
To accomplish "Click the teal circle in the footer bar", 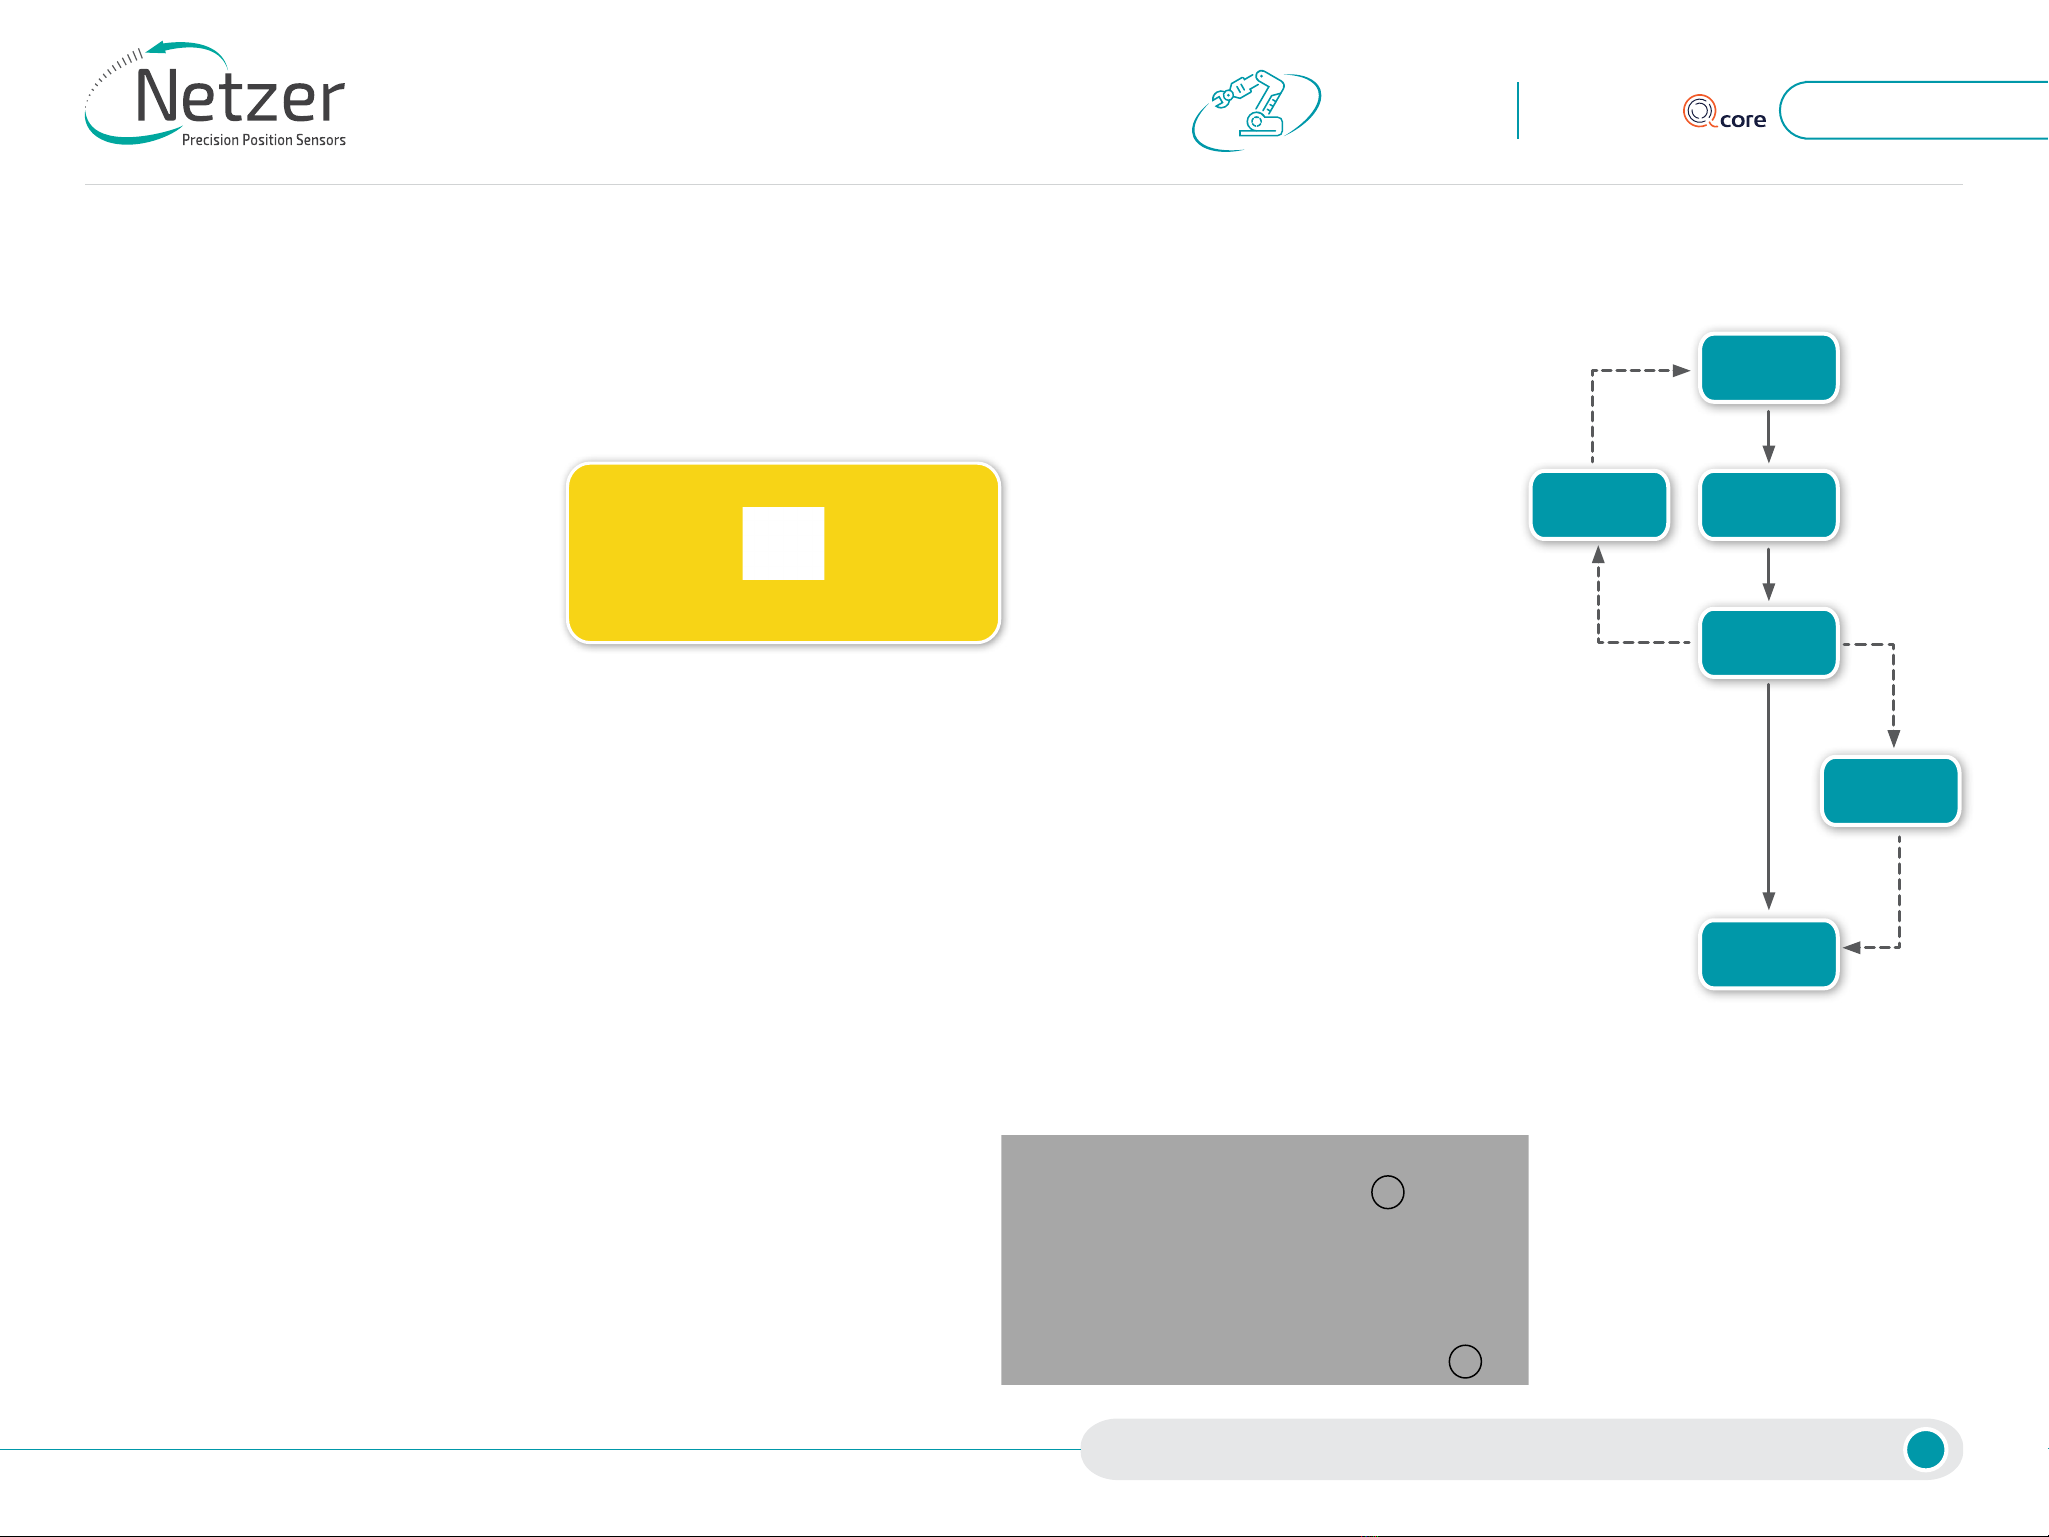I will (1925, 1449).
